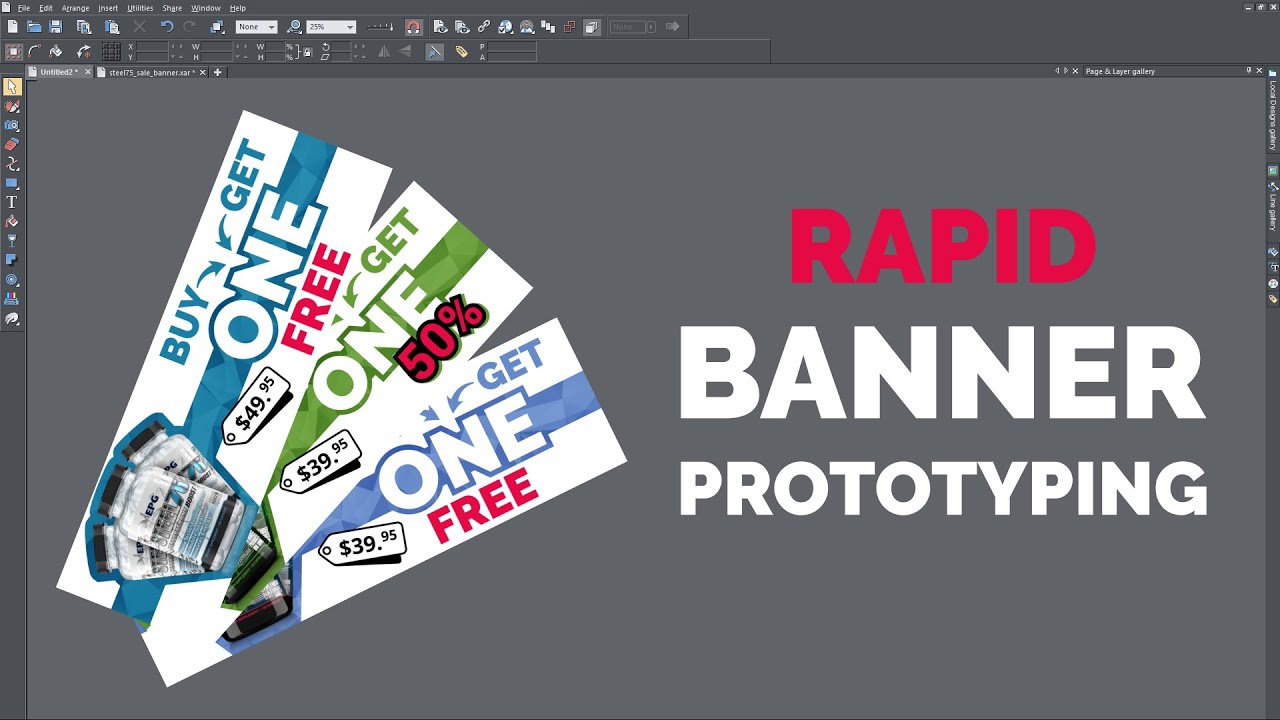
Task: Click the Y position input field
Action: click(x=151, y=57)
